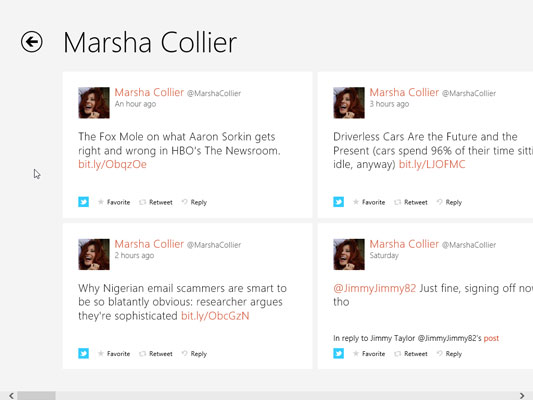The height and width of the screenshot is (400, 533).
Task: Favorite the Nigerian email scammers tweet
Action: [x=114, y=354]
